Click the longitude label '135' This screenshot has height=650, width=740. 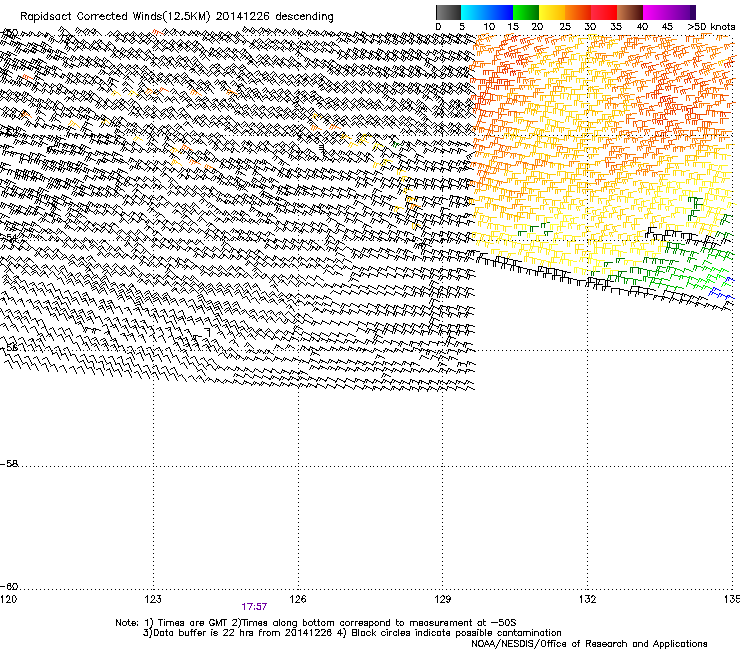coord(732,599)
